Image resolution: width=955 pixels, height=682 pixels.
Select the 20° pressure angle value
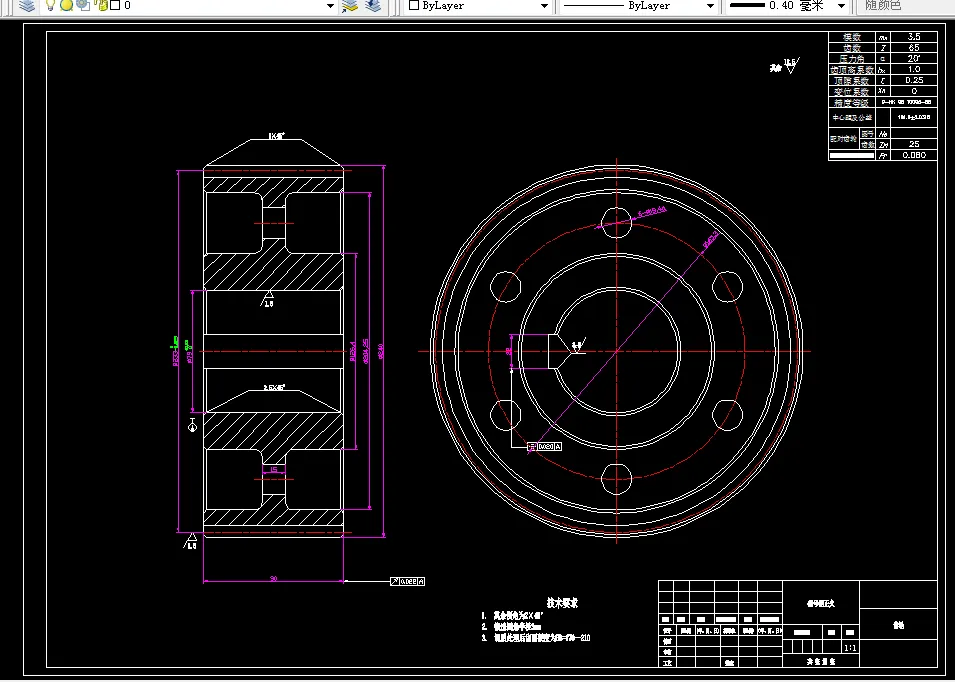tap(914, 59)
